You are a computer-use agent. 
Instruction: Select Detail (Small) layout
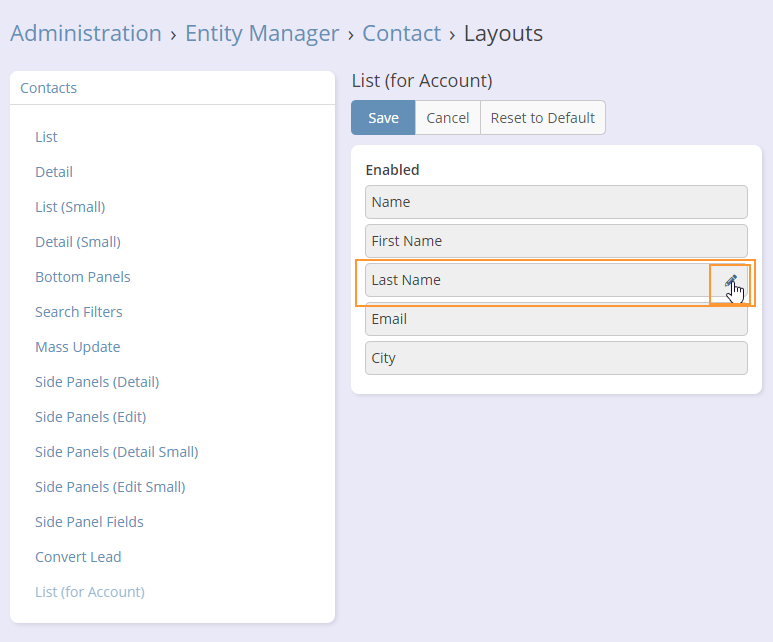click(x=78, y=242)
